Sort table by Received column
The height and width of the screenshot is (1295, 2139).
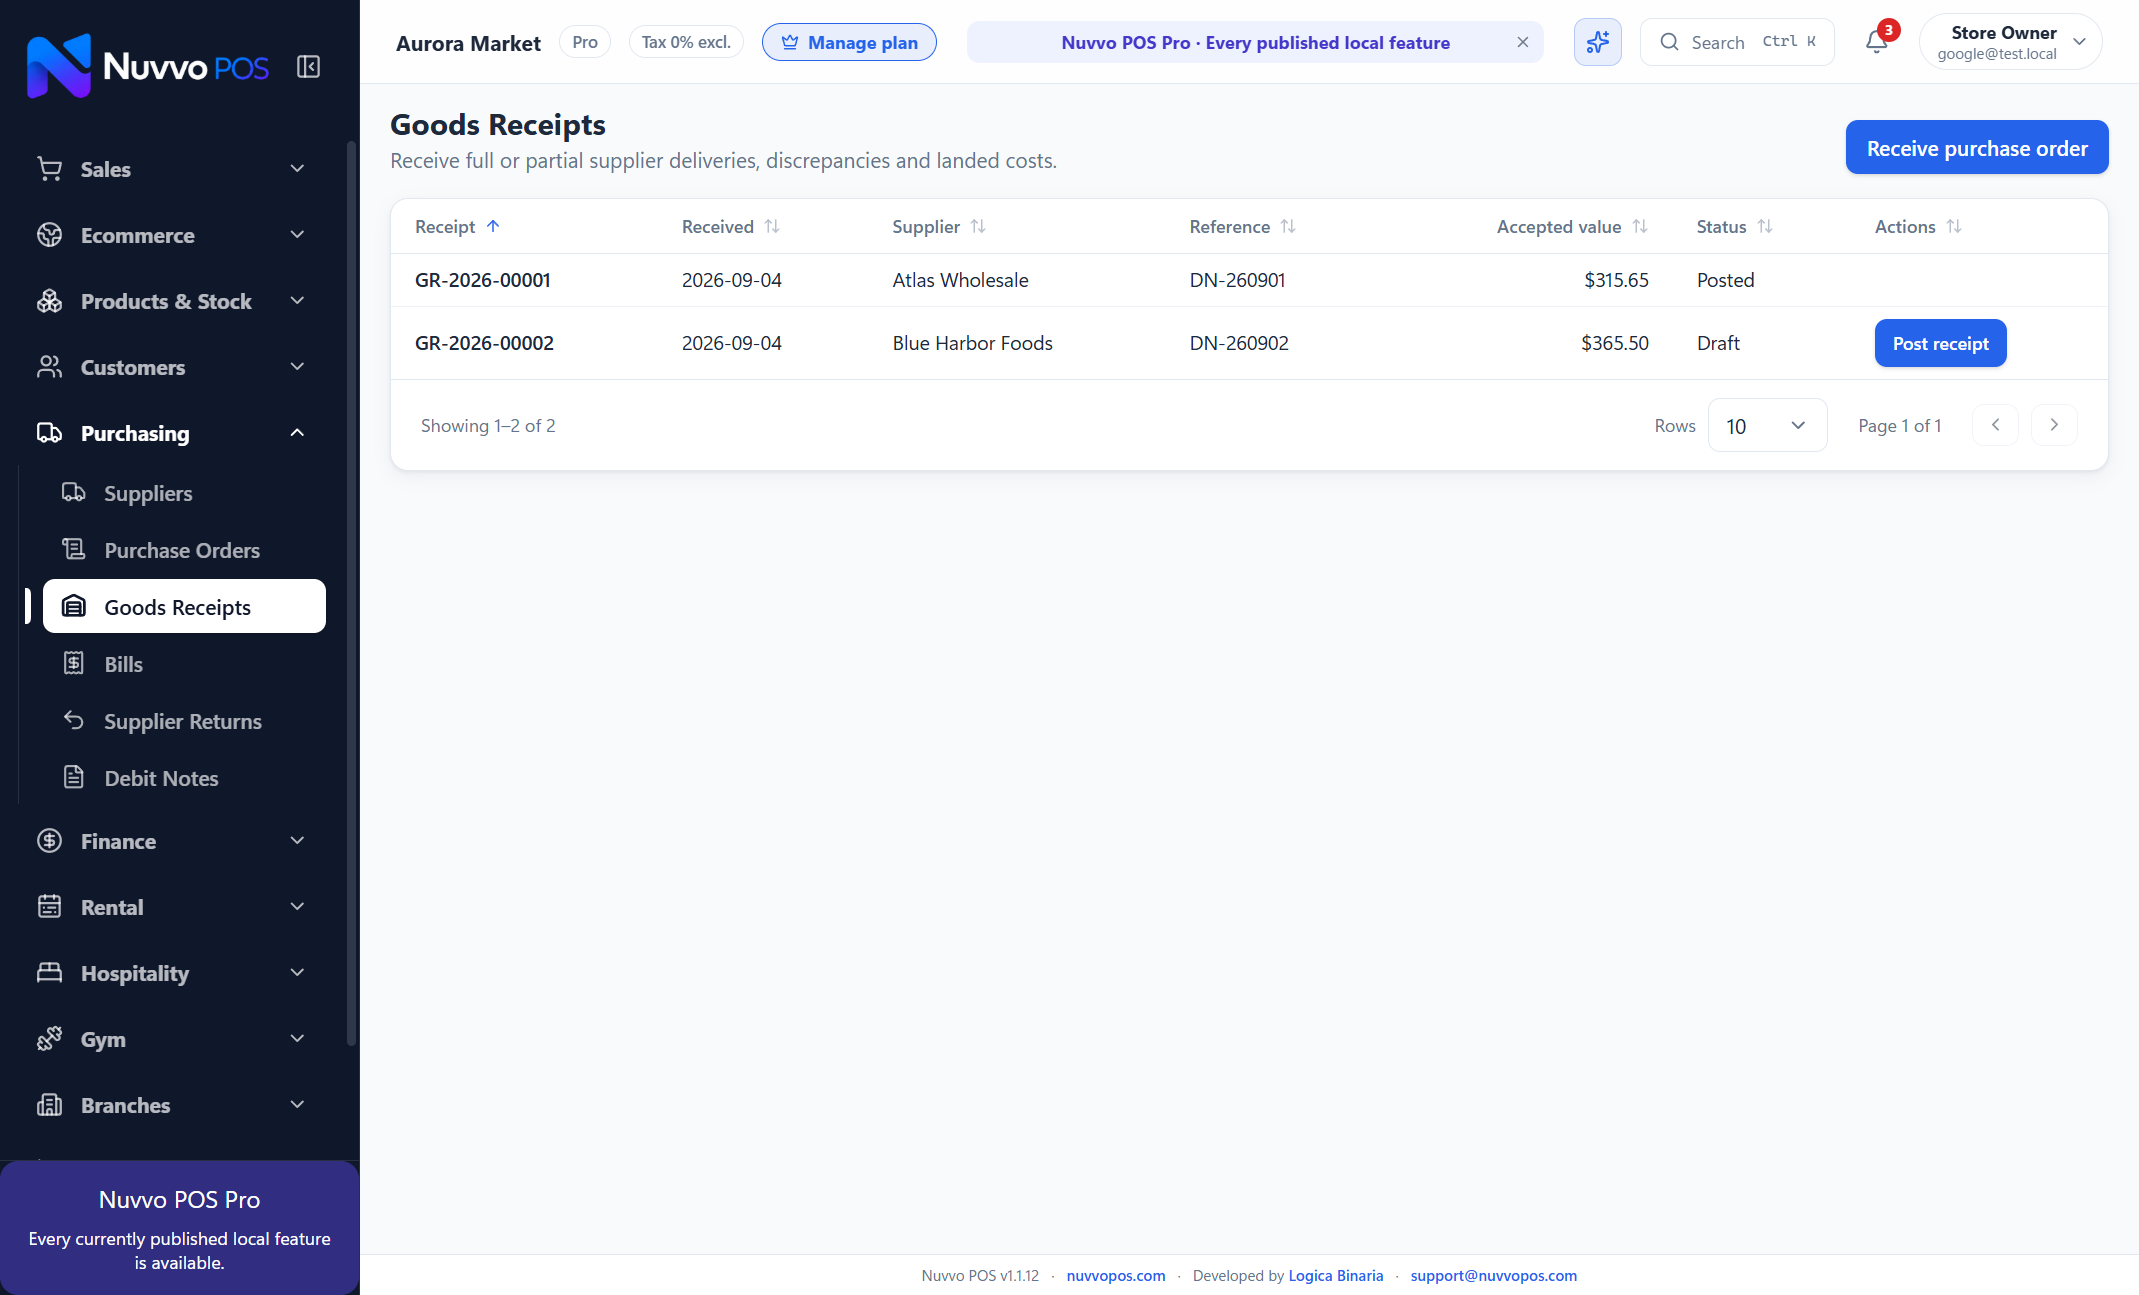coord(730,227)
